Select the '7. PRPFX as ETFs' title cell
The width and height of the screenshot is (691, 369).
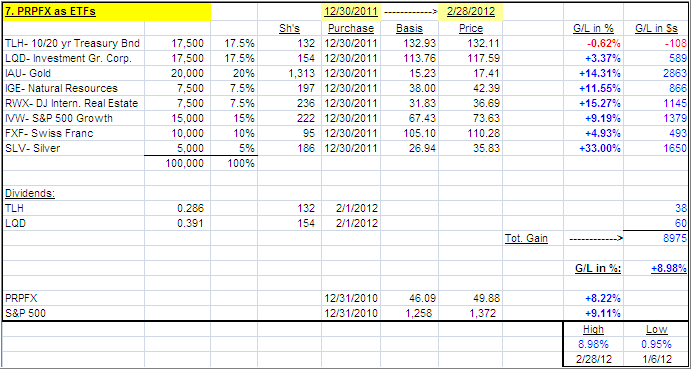coord(107,12)
